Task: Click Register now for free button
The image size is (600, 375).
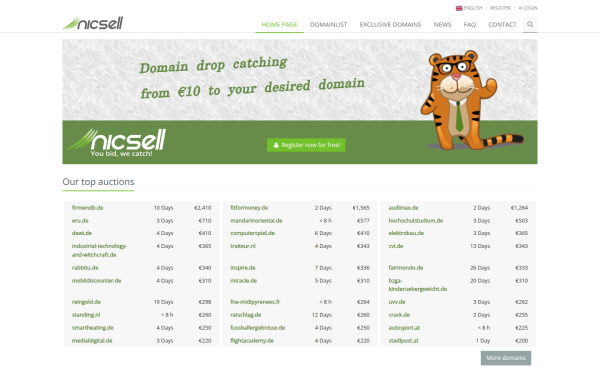Action: click(x=306, y=145)
